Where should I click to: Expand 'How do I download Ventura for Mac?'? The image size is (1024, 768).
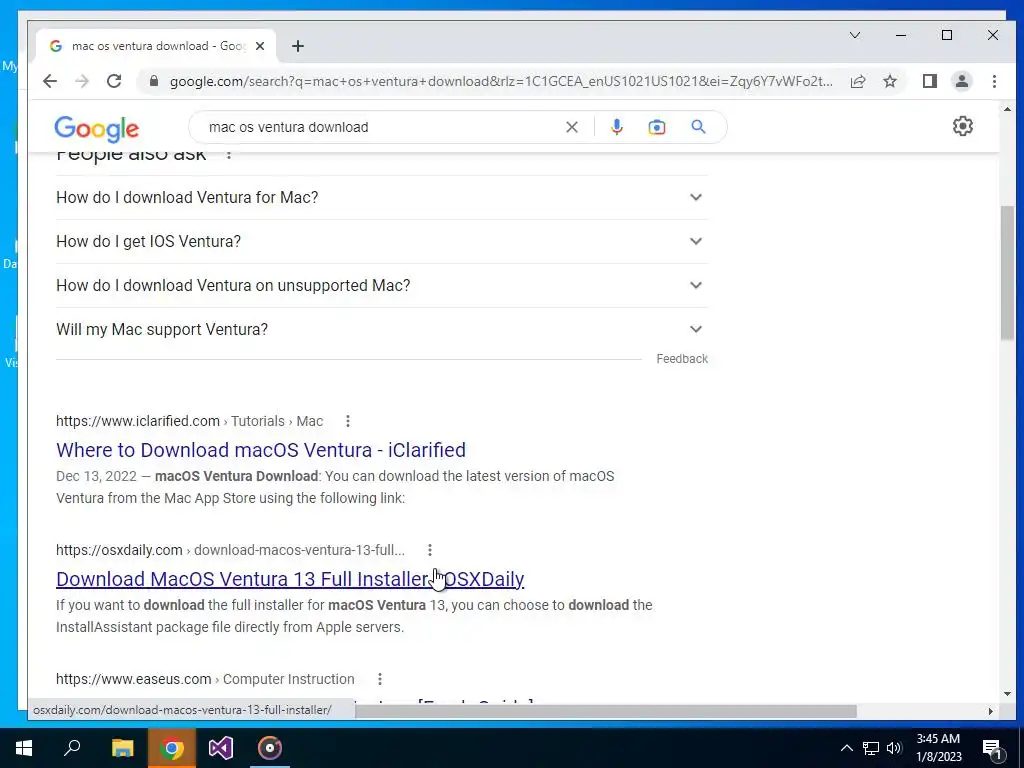point(382,197)
